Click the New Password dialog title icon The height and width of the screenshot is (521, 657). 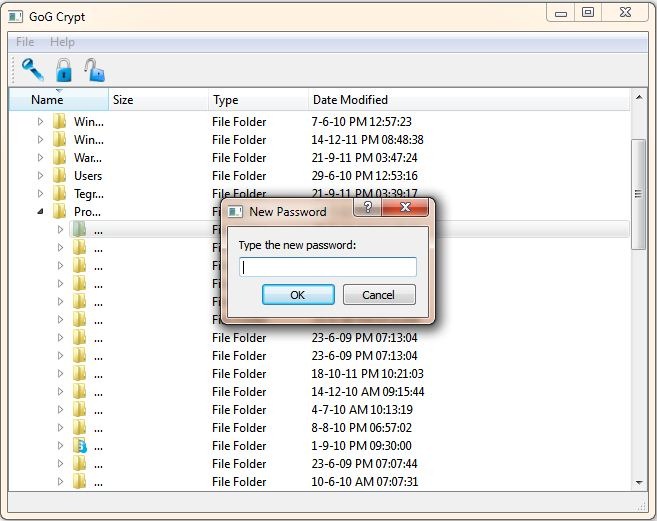pyautogui.click(x=235, y=212)
